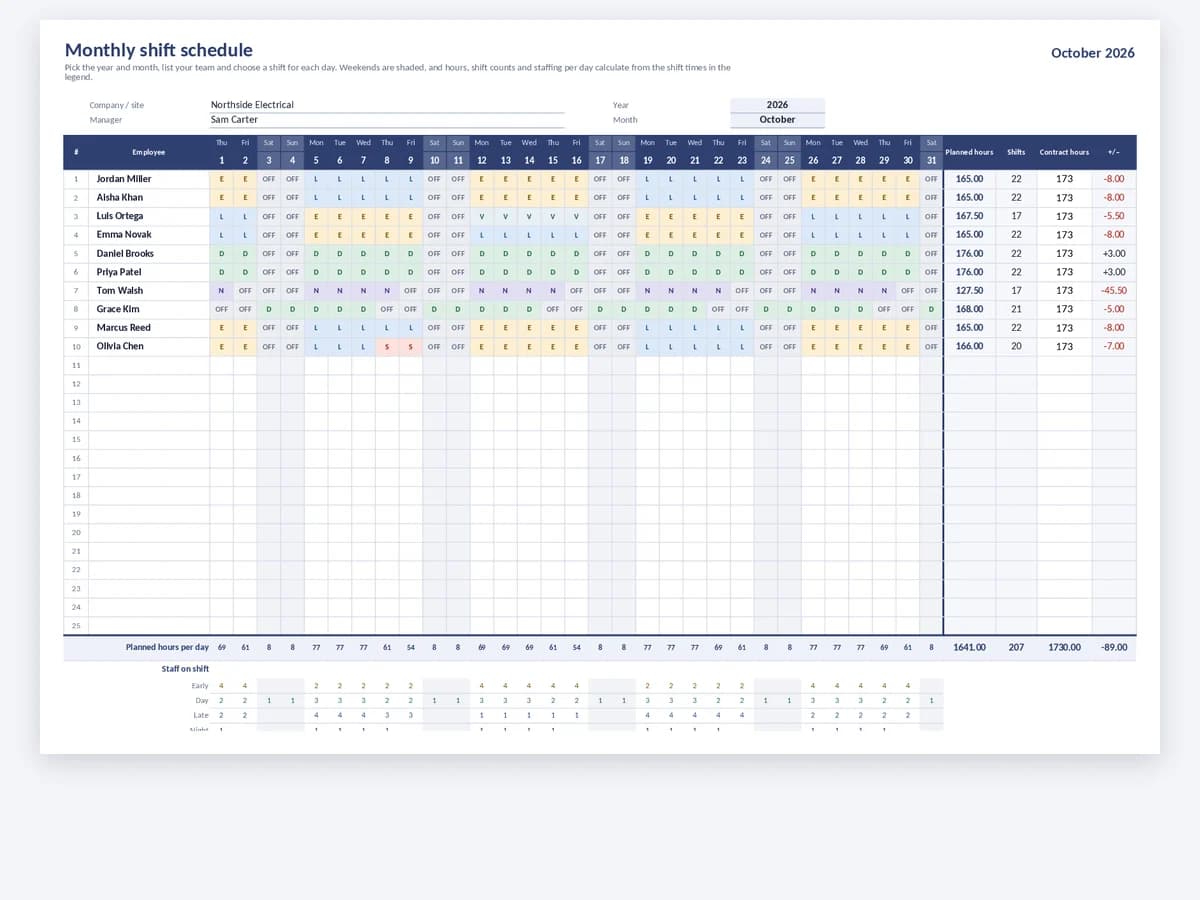Screen dimensions: 1200x900
Task: Edit the Manager field Sam Carter
Action: click(x=387, y=120)
